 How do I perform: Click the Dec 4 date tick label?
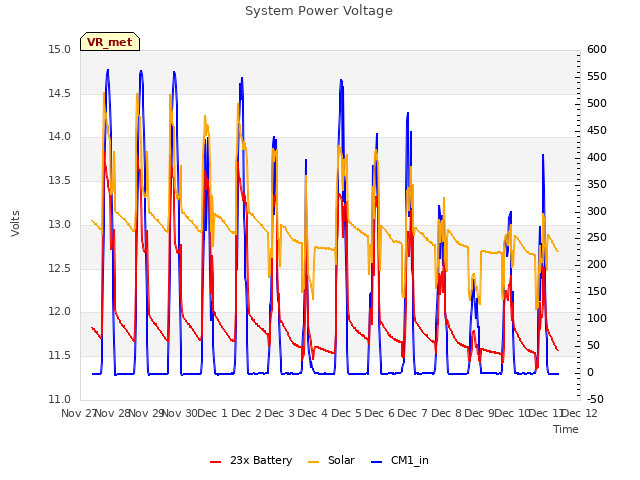[x=312, y=413]
